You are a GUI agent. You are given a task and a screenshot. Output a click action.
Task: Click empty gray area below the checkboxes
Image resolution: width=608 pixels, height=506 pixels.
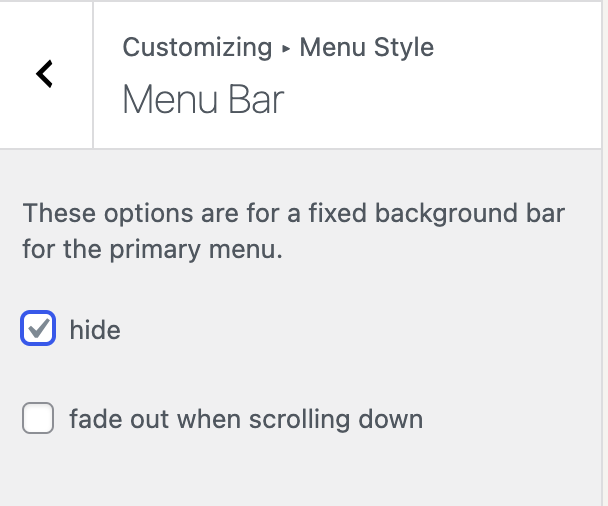click(x=300, y=475)
